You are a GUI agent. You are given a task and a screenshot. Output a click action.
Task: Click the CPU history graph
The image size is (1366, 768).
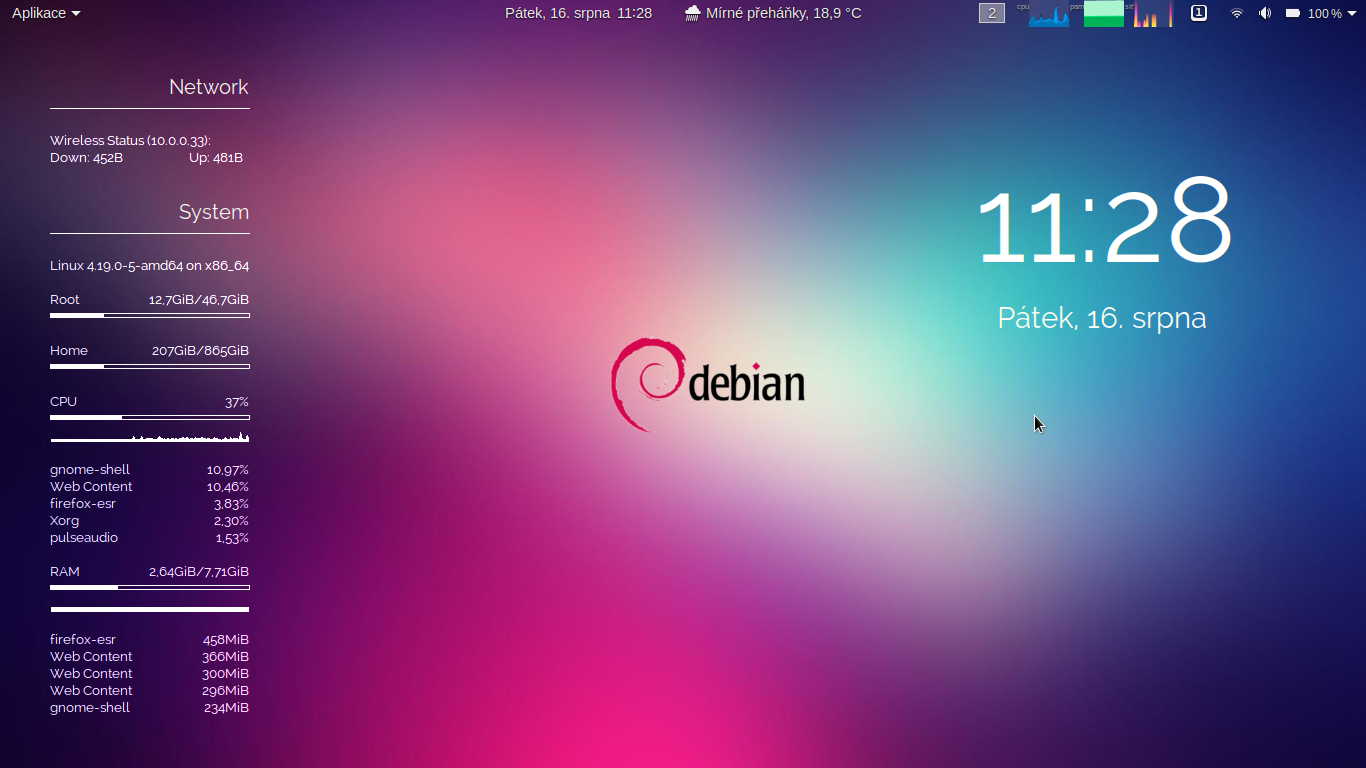(x=150, y=436)
